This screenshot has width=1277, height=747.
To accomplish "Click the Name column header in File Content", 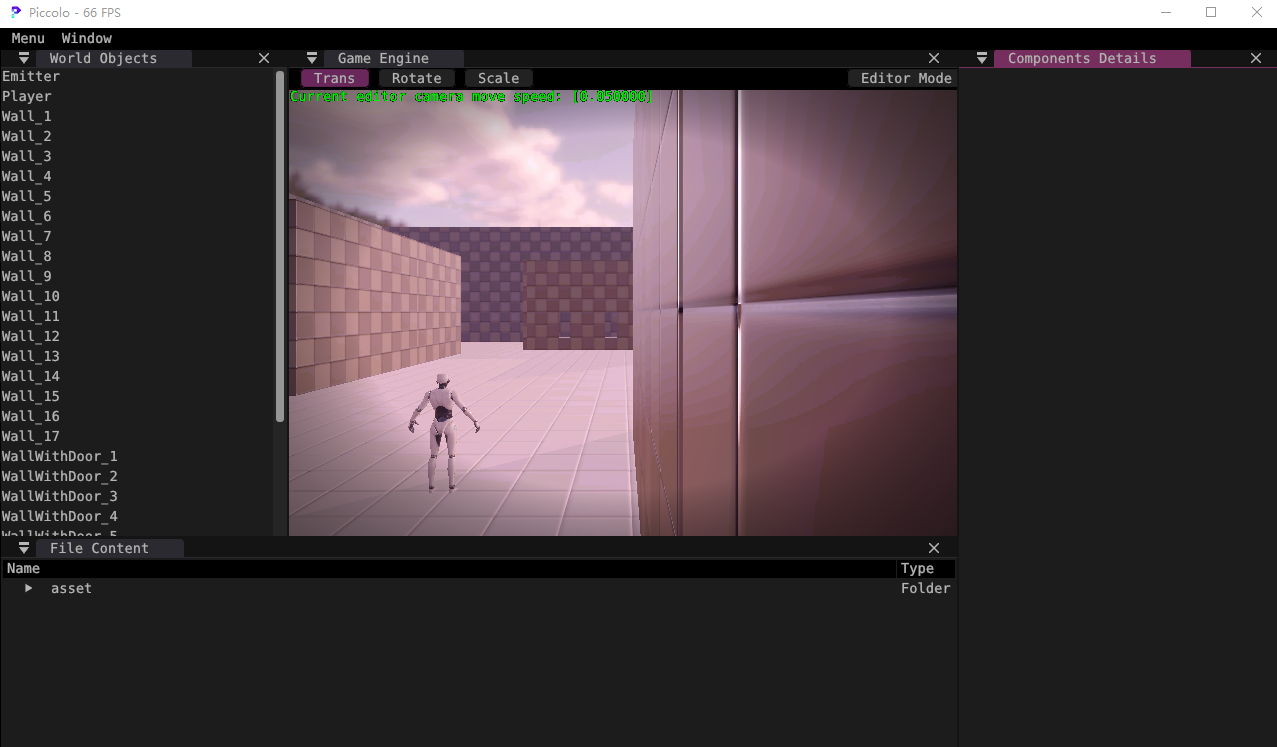I will pyautogui.click(x=22, y=568).
